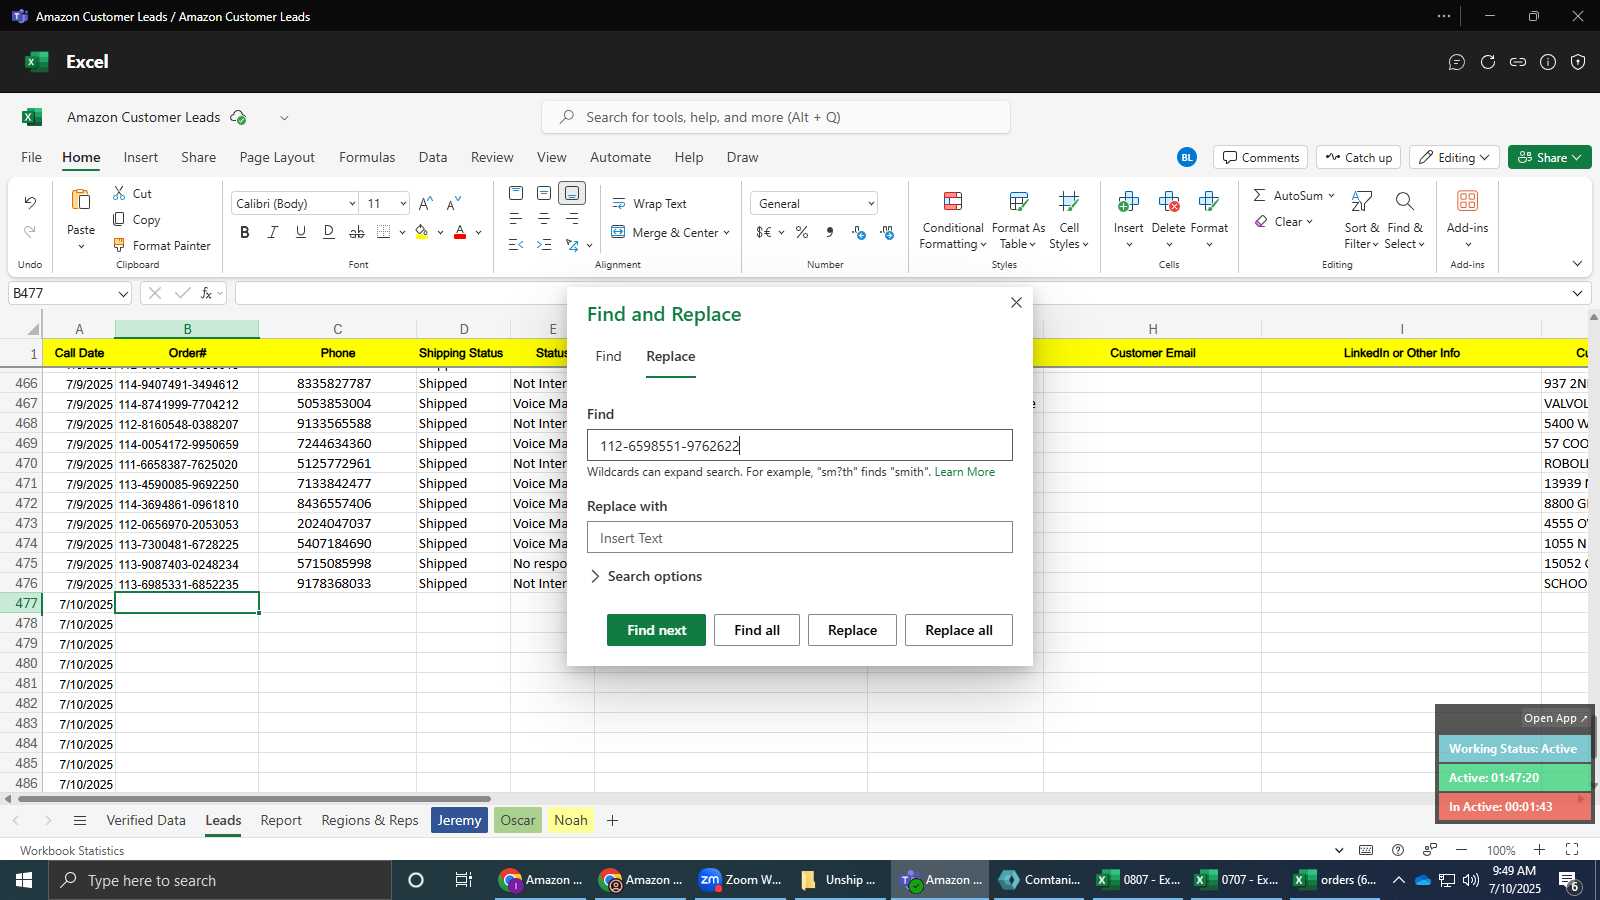Click the Paste clipboard icon
This screenshot has width=1600, height=900.
point(81,200)
